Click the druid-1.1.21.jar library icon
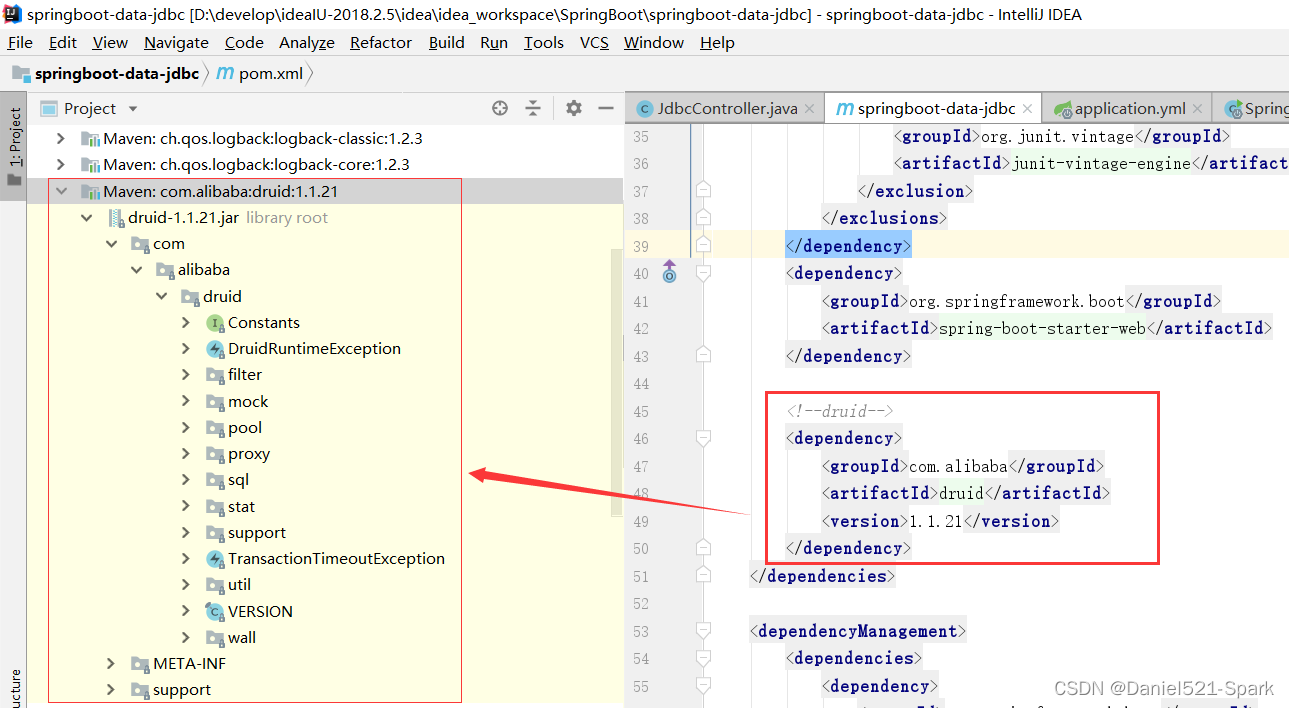This screenshot has height=708, width=1289. 115,218
